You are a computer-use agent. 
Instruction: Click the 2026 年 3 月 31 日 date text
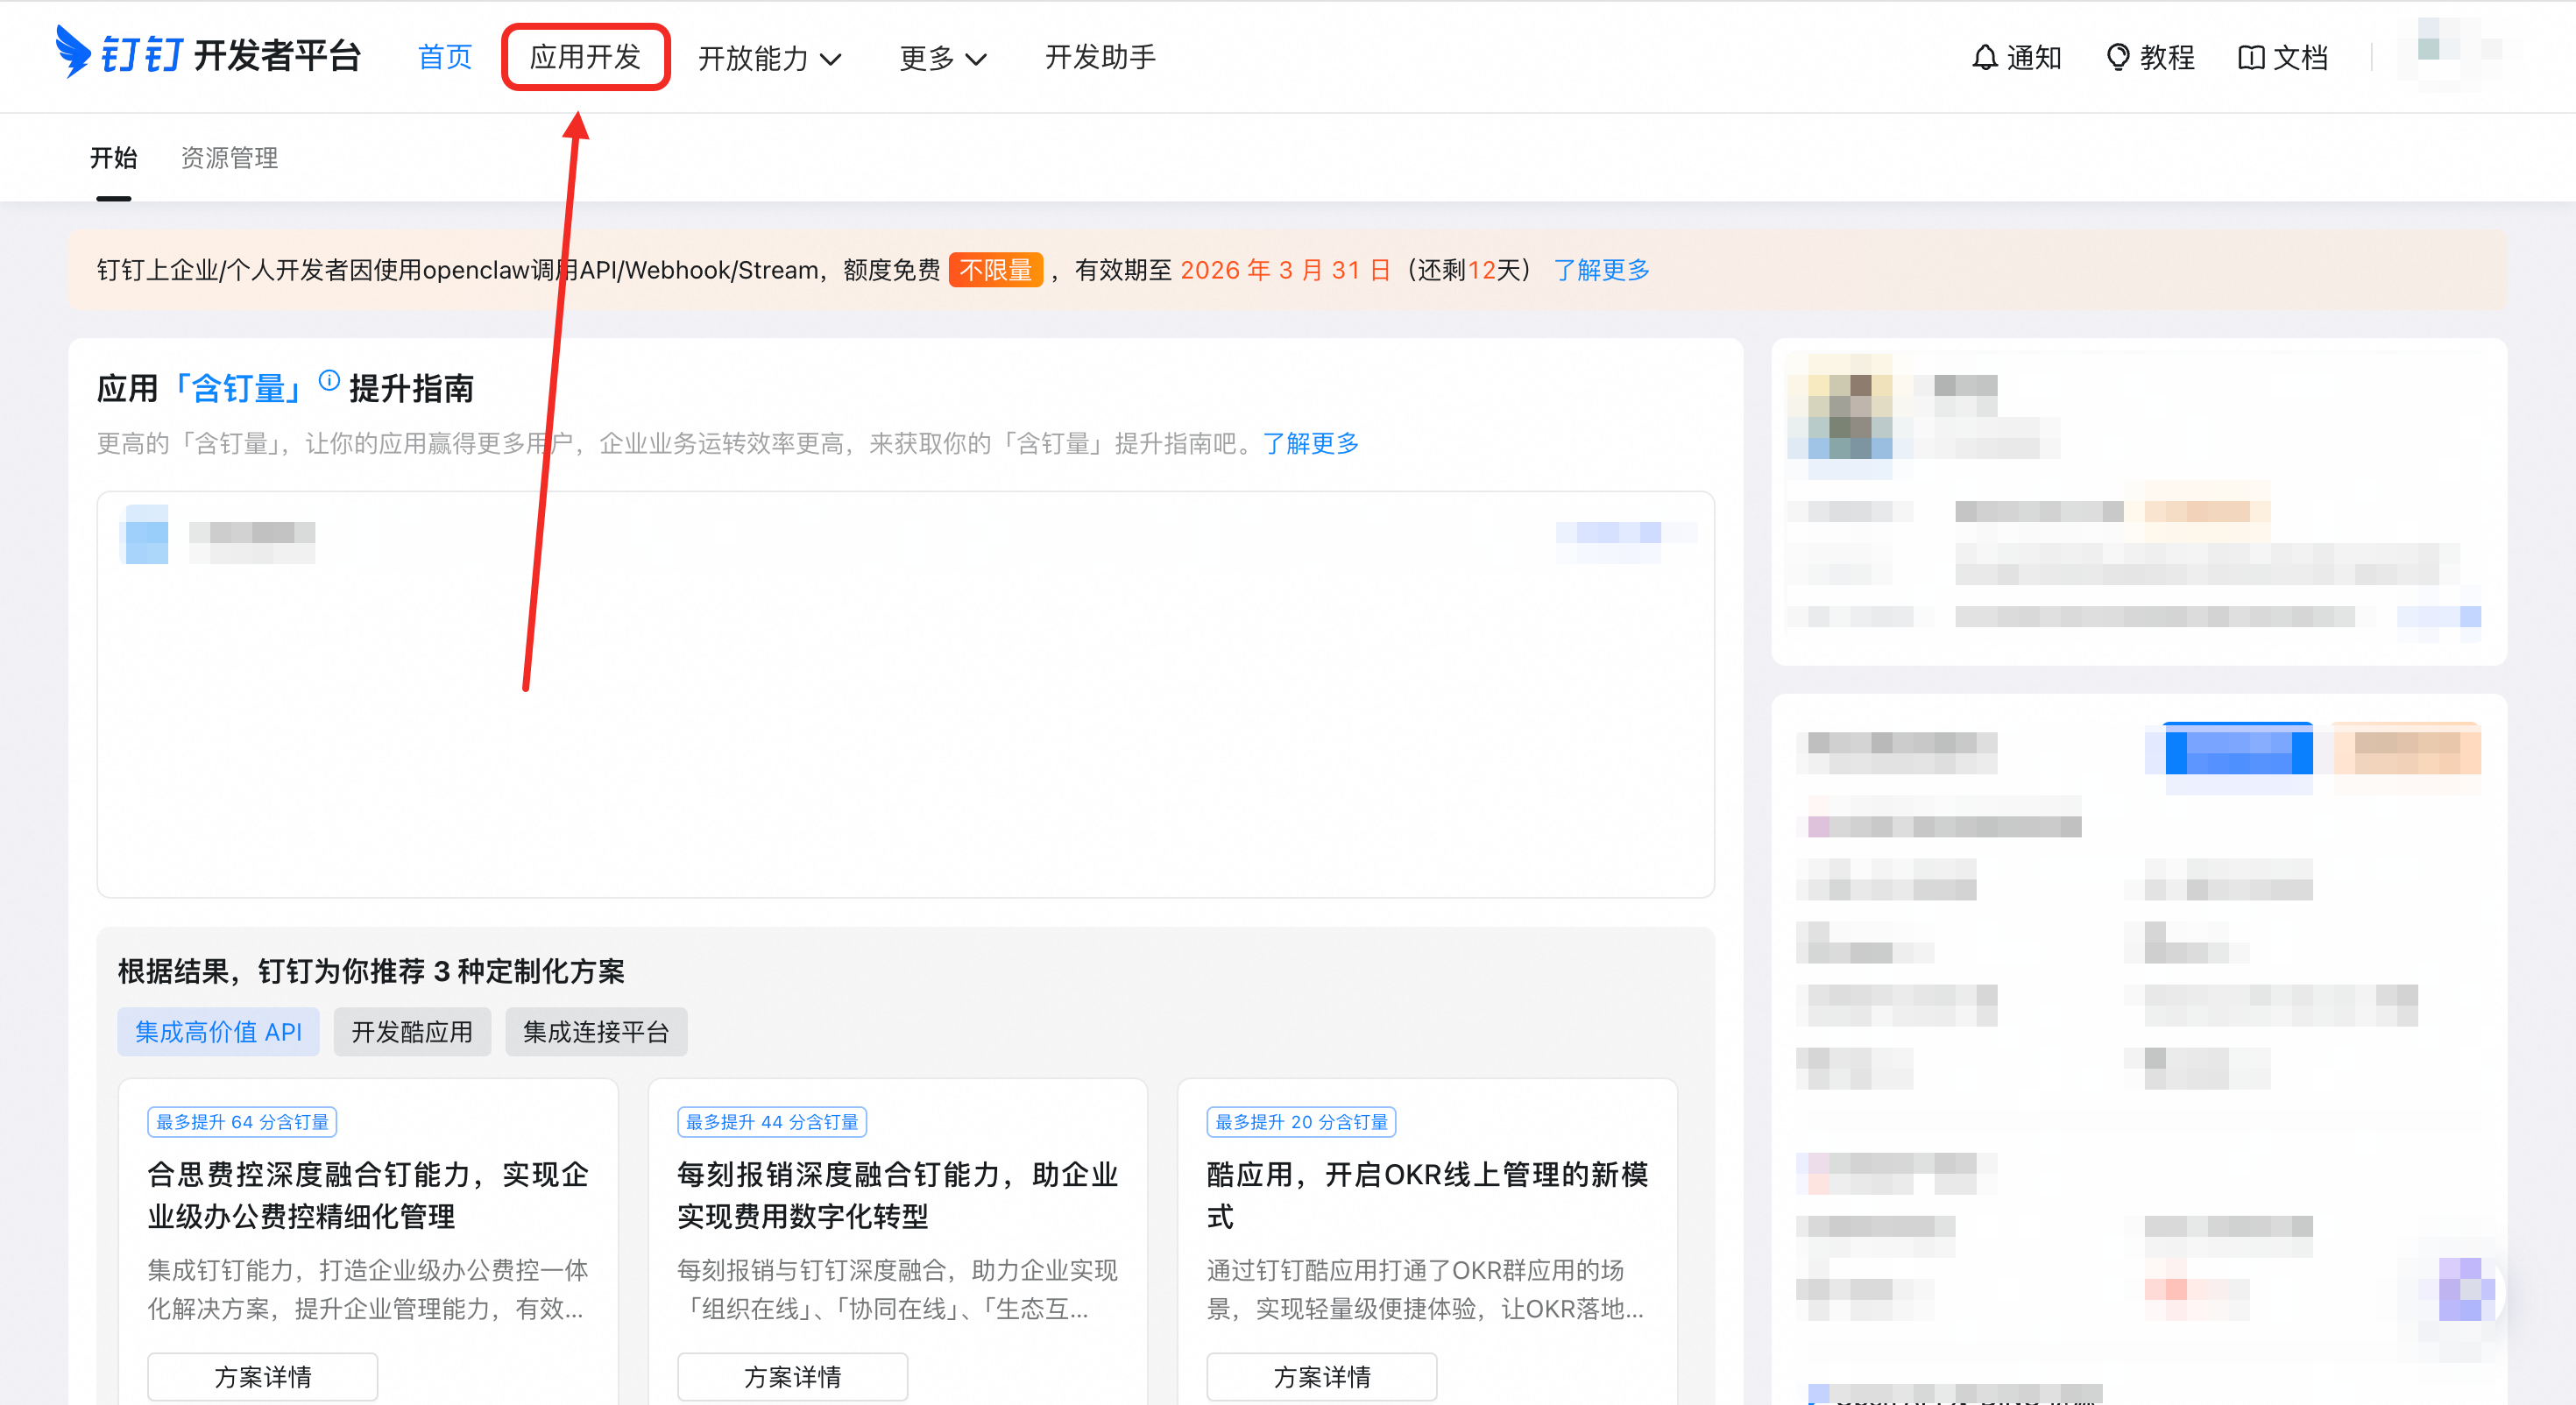(x=1285, y=270)
